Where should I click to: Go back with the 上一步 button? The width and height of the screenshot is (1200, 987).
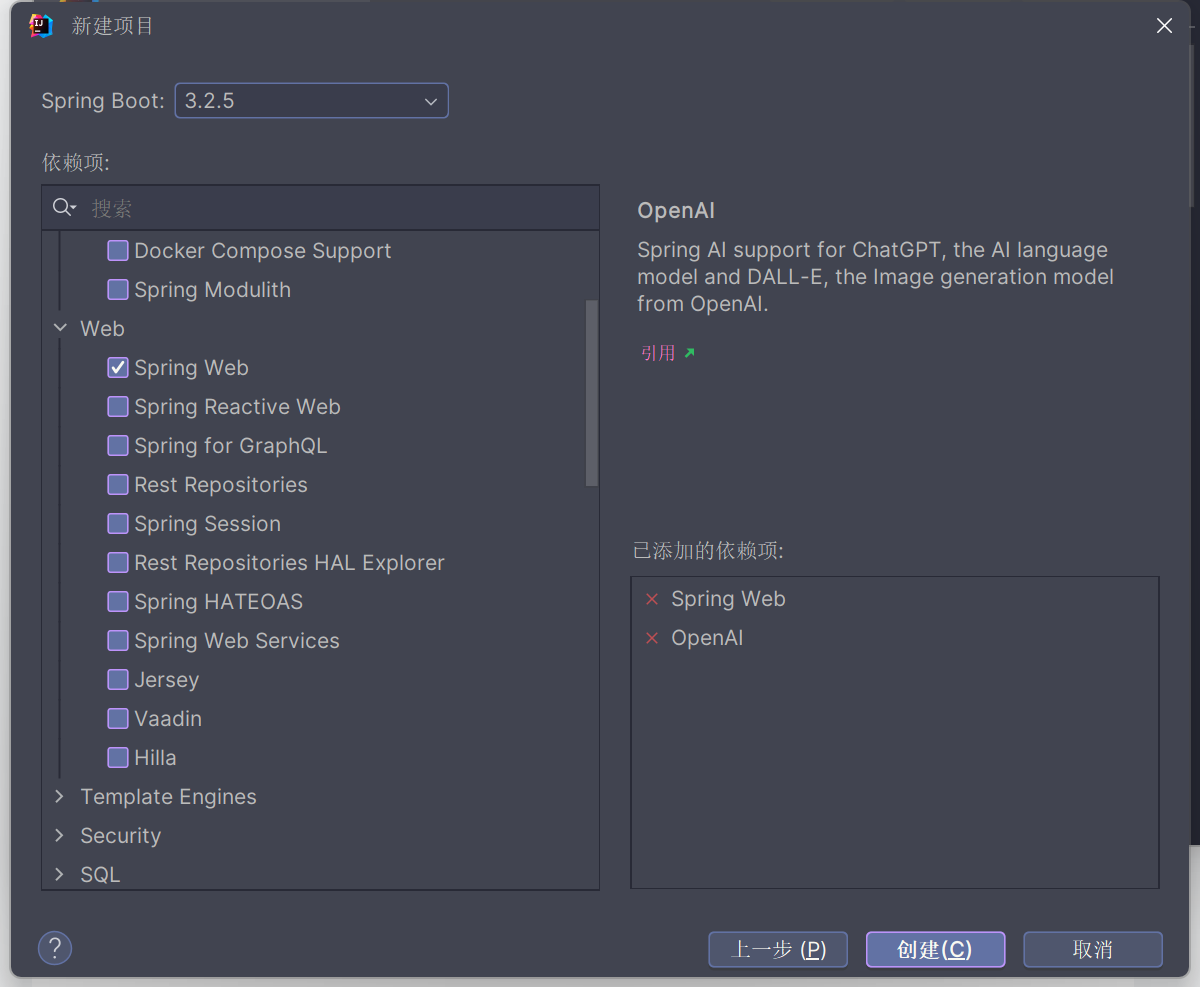tap(778, 949)
